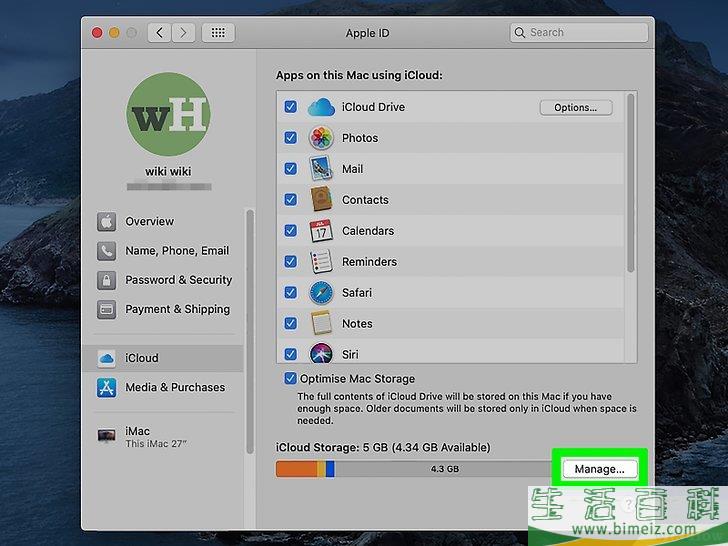
Task: Disable Optimise Mac Storage checkbox
Action: coord(291,378)
